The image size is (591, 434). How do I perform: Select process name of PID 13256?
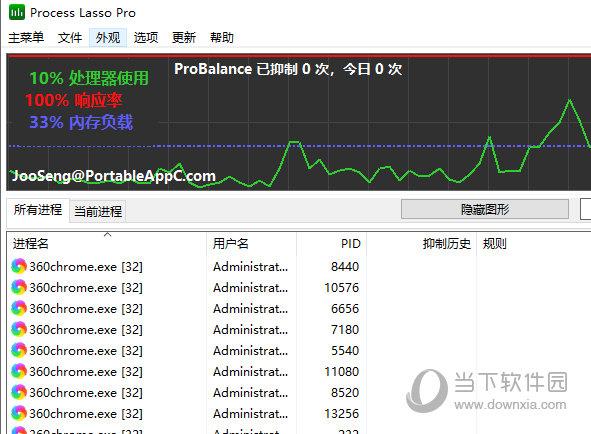[86, 414]
